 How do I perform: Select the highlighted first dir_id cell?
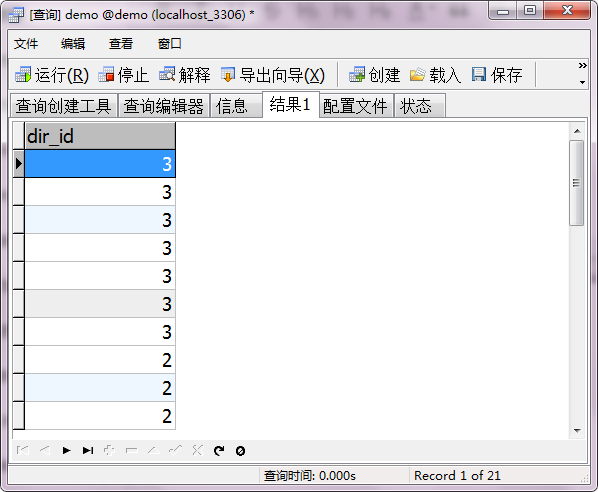pyautogui.click(x=100, y=164)
